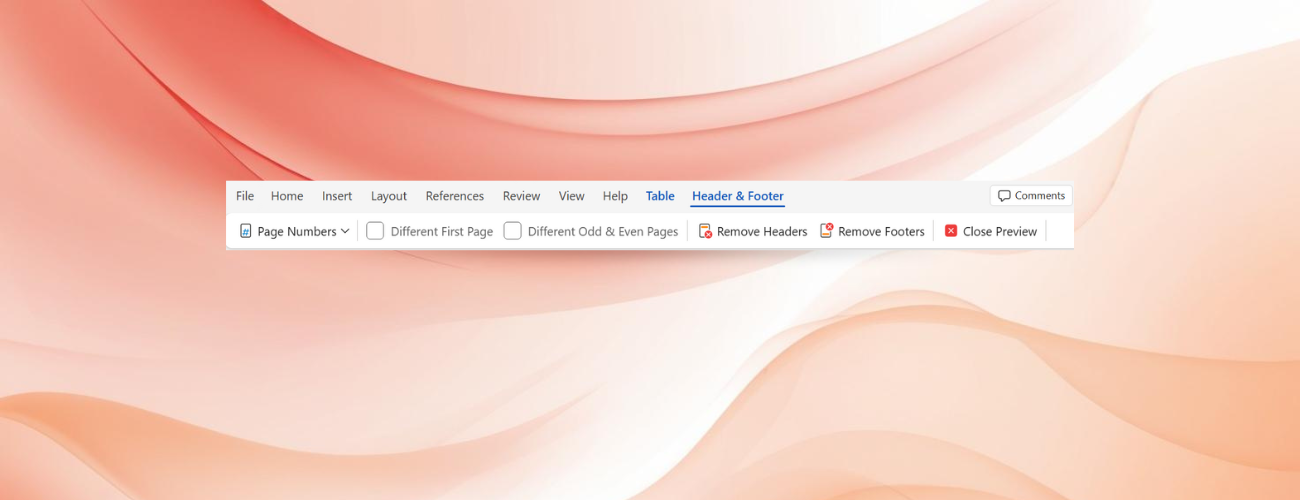Screen dimensions: 1300x500
Task: Expand the Page Numbers dropdown arrow
Action: click(x=345, y=231)
